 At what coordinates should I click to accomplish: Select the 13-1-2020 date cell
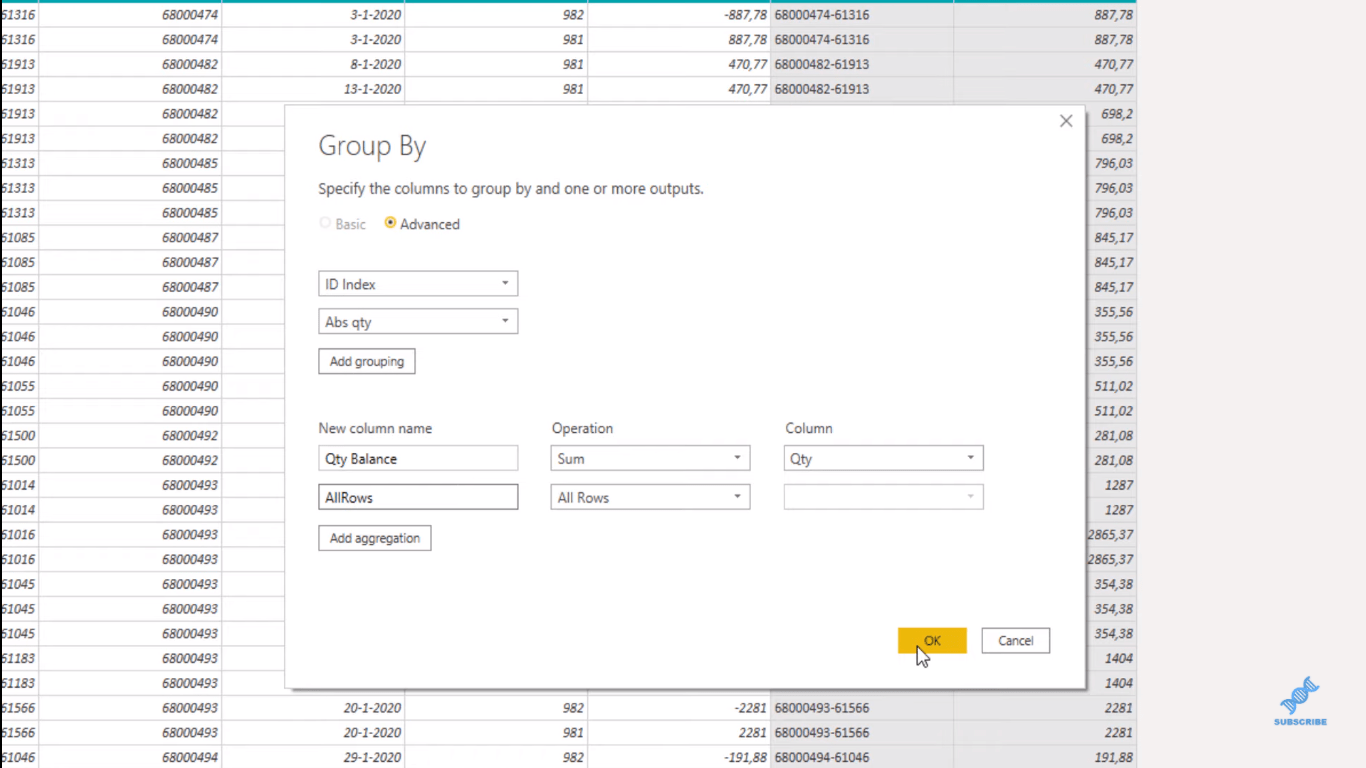click(313, 89)
